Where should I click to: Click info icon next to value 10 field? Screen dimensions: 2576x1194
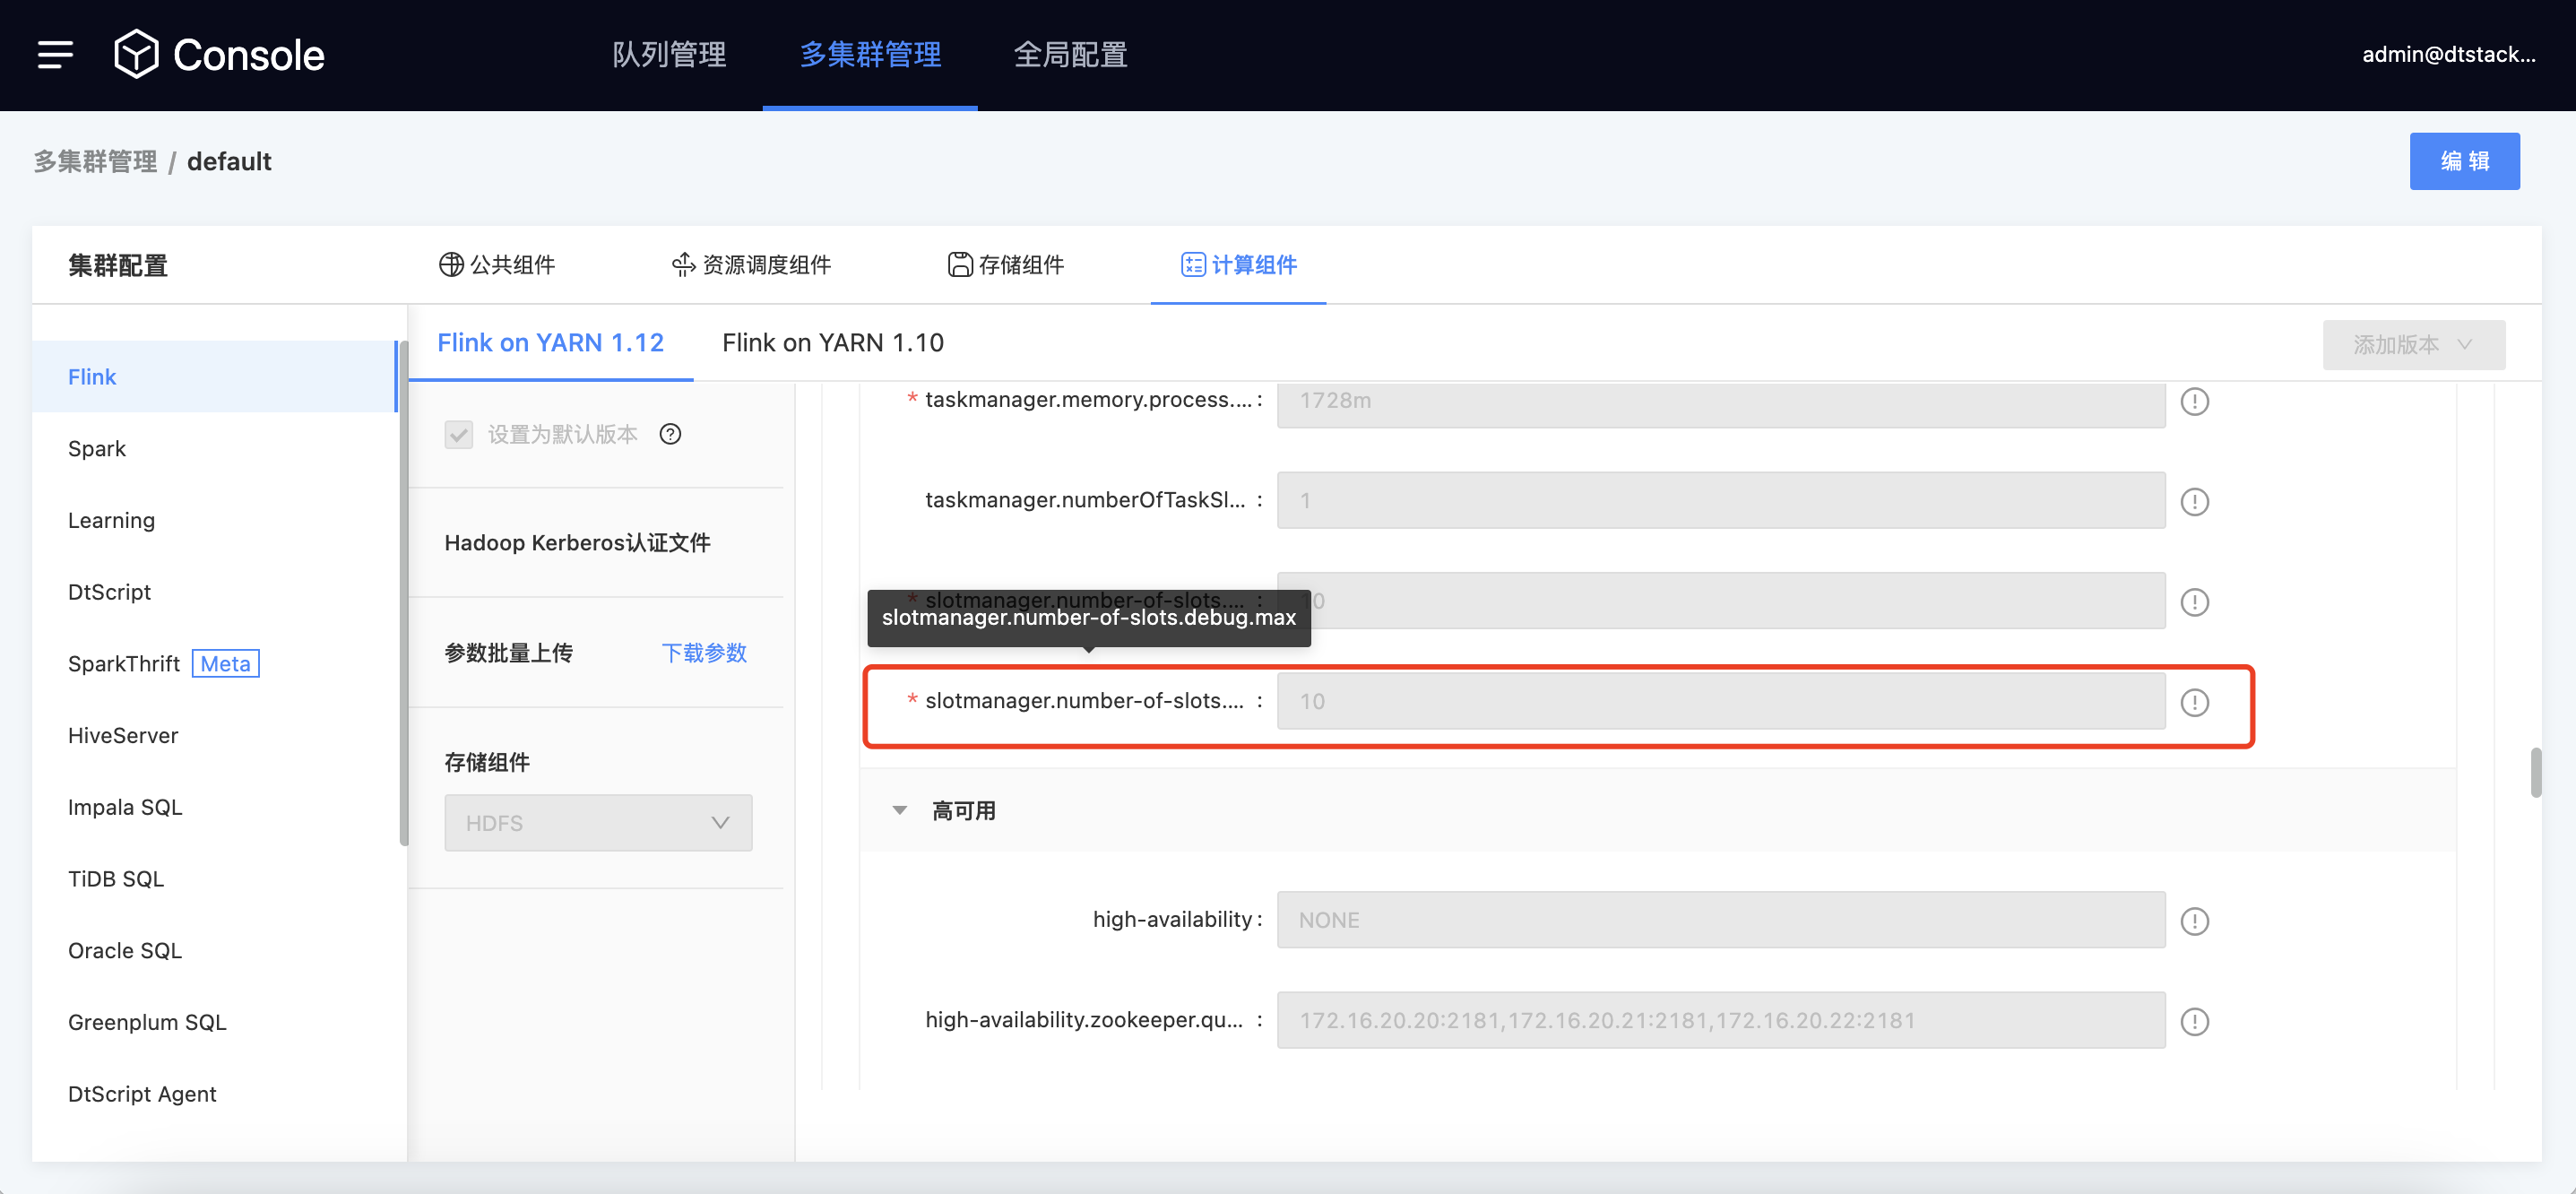2194,702
